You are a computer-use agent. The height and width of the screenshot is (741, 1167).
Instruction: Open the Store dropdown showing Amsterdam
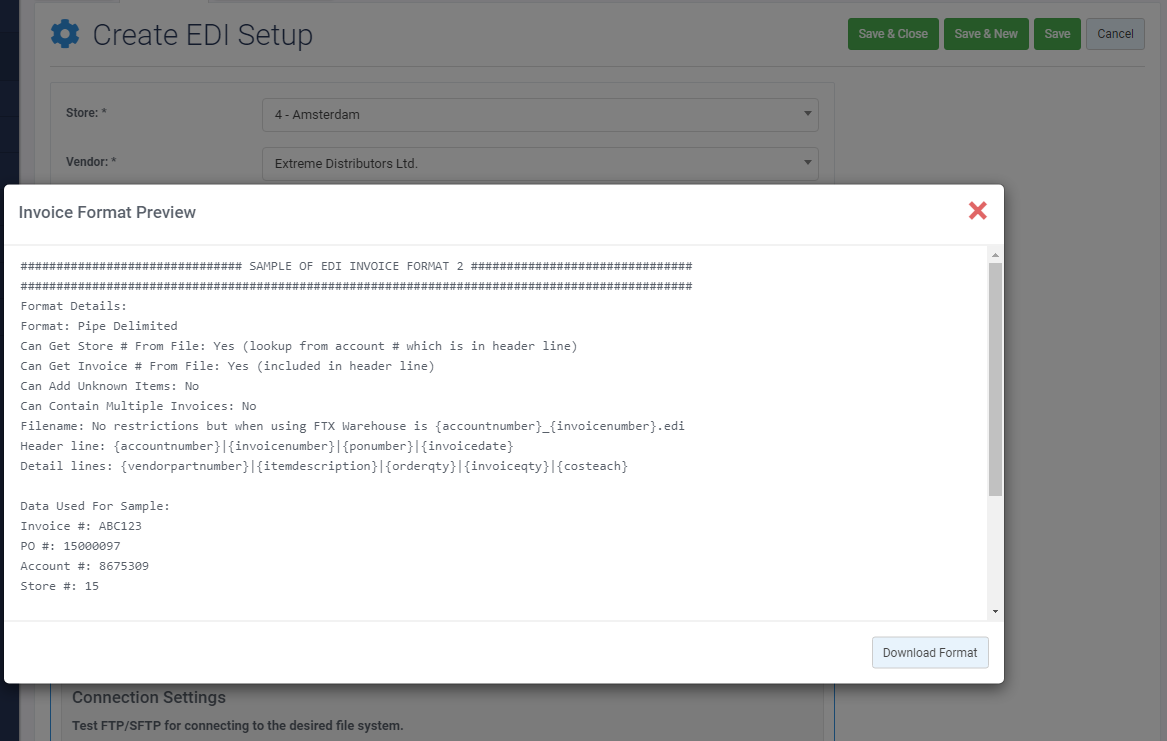pyautogui.click(x=540, y=115)
